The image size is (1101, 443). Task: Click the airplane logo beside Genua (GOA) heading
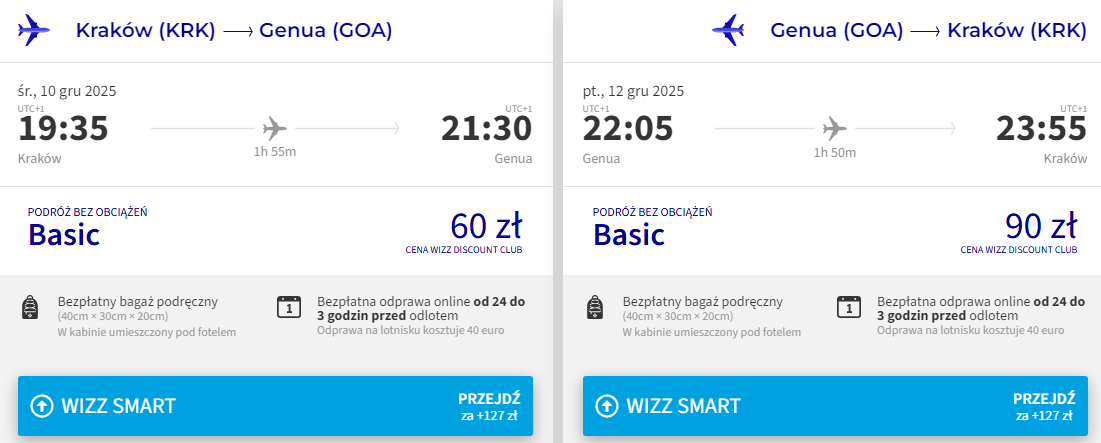pos(729,30)
